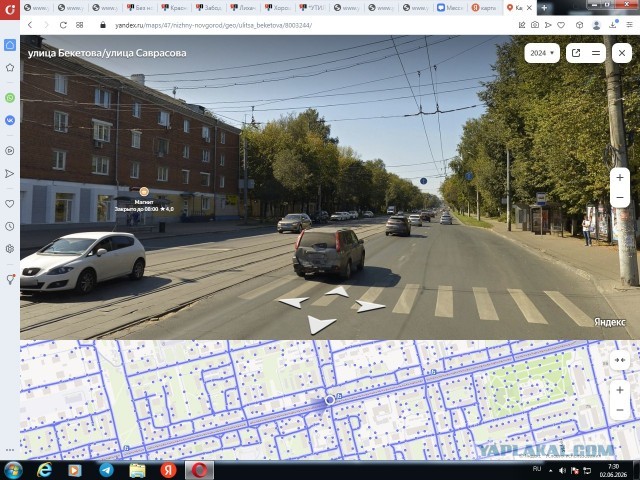Open the browser downloads icon
The image size is (640, 480).
pos(613,24)
